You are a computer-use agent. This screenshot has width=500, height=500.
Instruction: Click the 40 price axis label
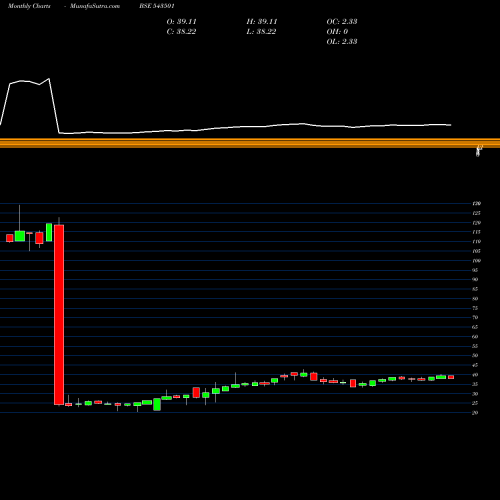[475, 375]
